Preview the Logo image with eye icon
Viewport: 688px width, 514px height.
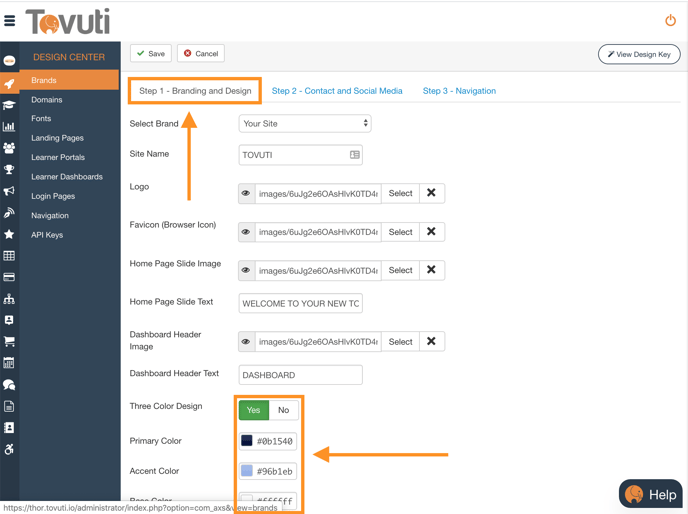[x=246, y=193]
